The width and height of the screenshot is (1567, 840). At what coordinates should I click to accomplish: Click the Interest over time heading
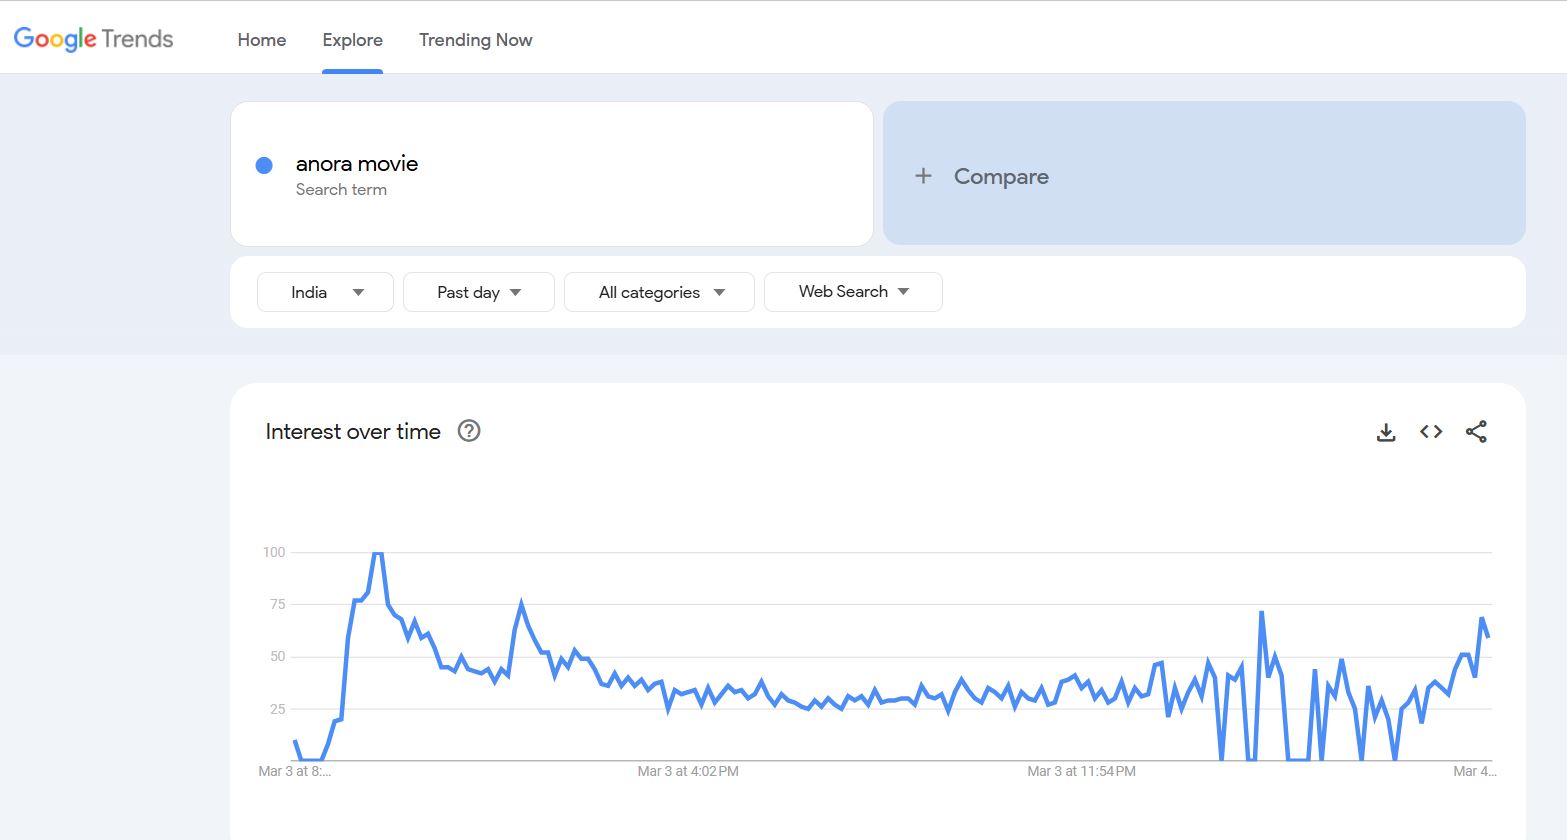tap(353, 432)
